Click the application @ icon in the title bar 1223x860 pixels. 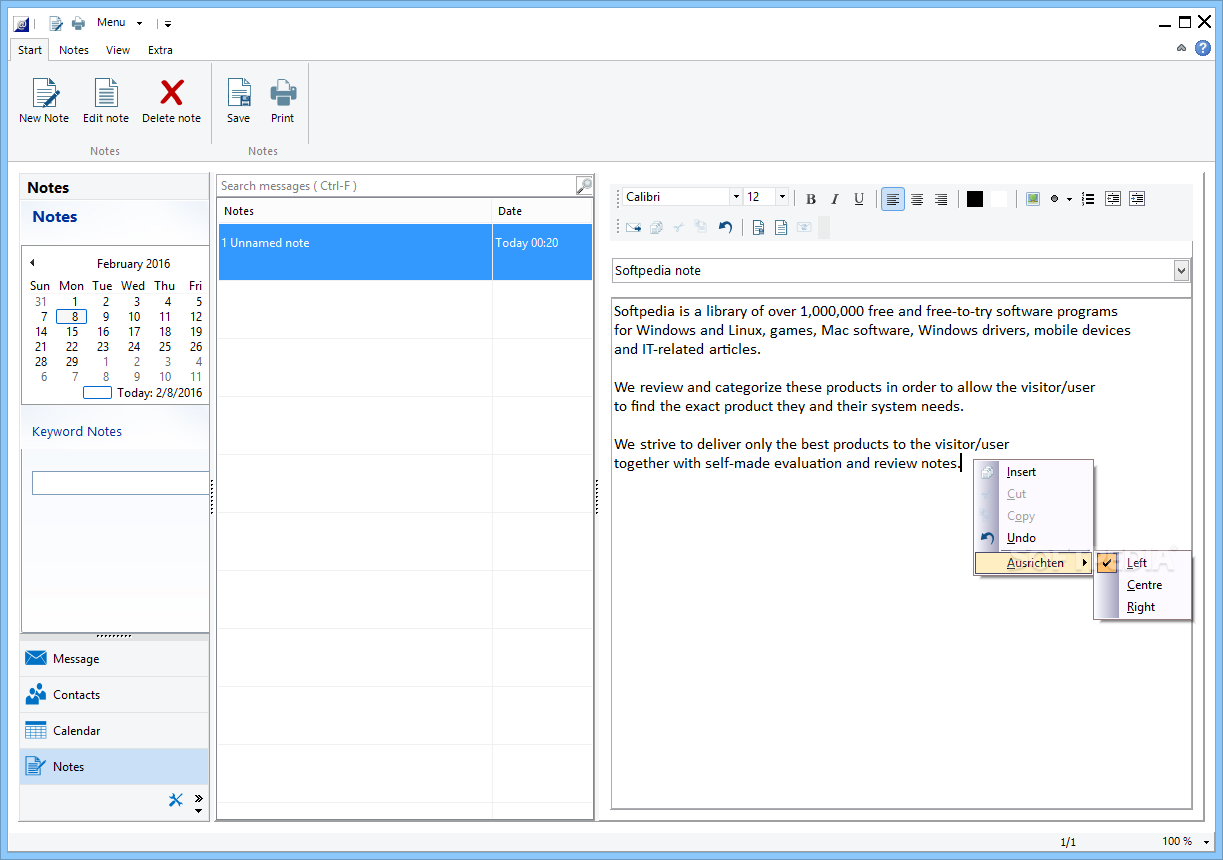(x=21, y=23)
